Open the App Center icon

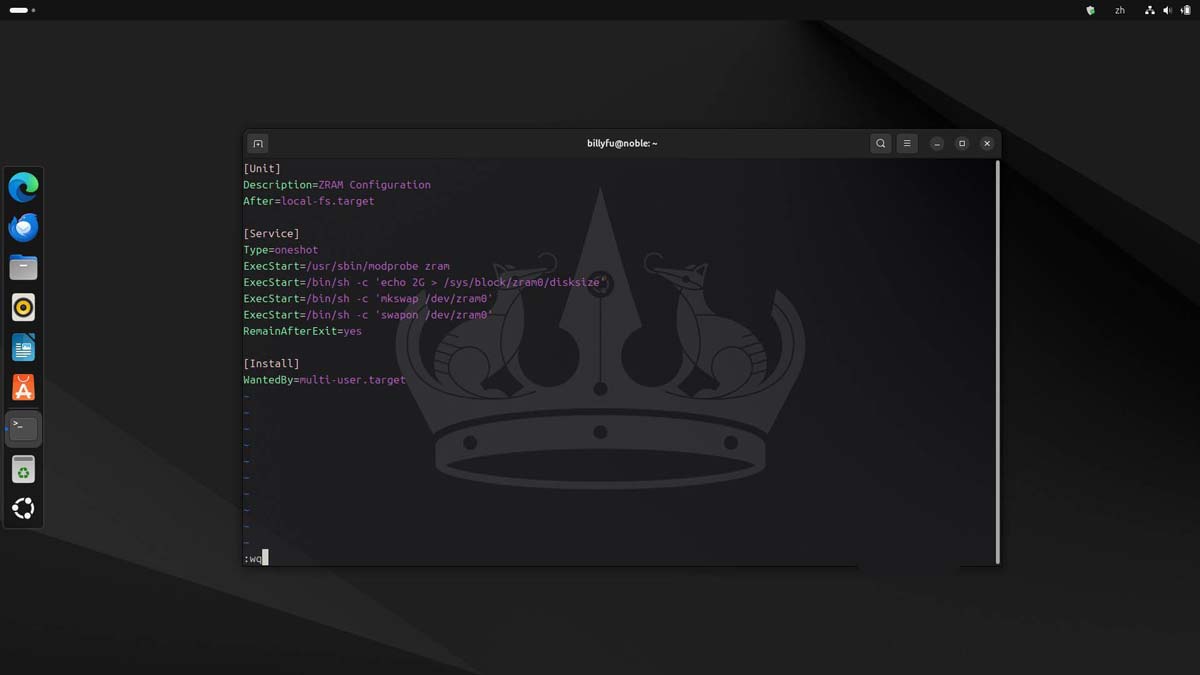(x=23, y=388)
